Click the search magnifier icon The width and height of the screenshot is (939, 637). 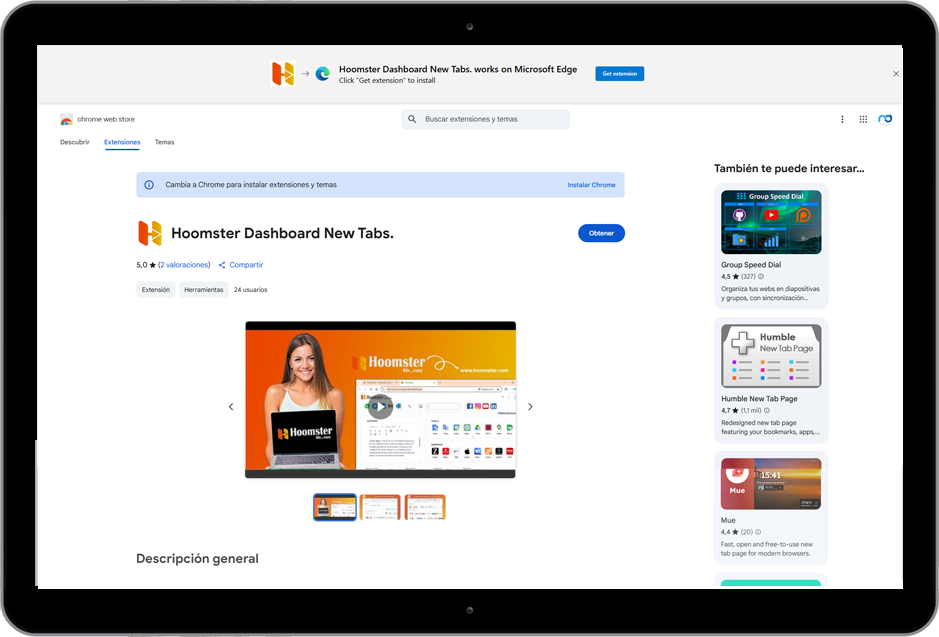point(412,119)
